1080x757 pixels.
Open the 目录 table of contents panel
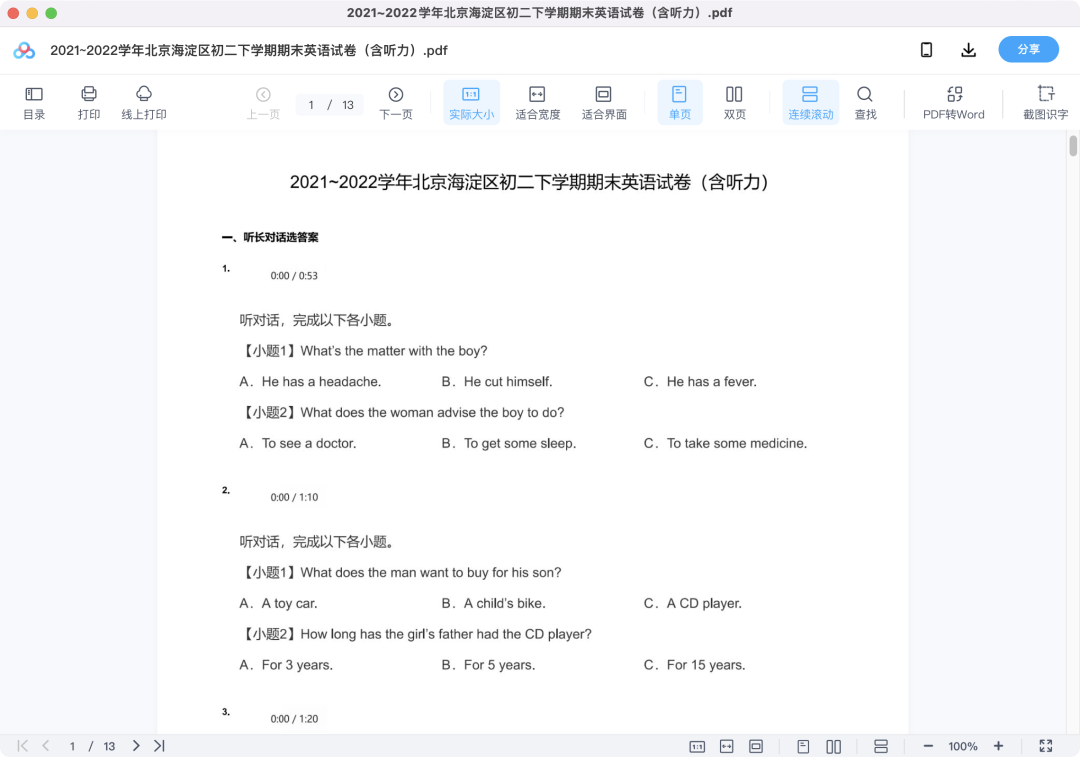pyautogui.click(x=34, y=103)
